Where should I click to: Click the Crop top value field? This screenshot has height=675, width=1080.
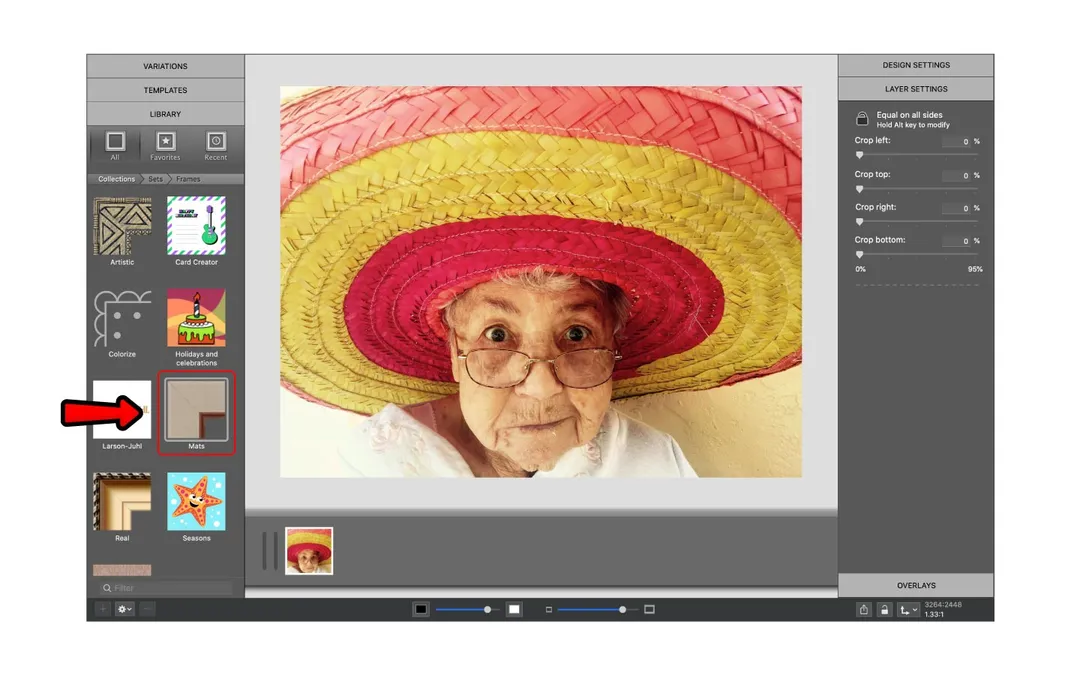pyautogui.click(x=956, y=176)
